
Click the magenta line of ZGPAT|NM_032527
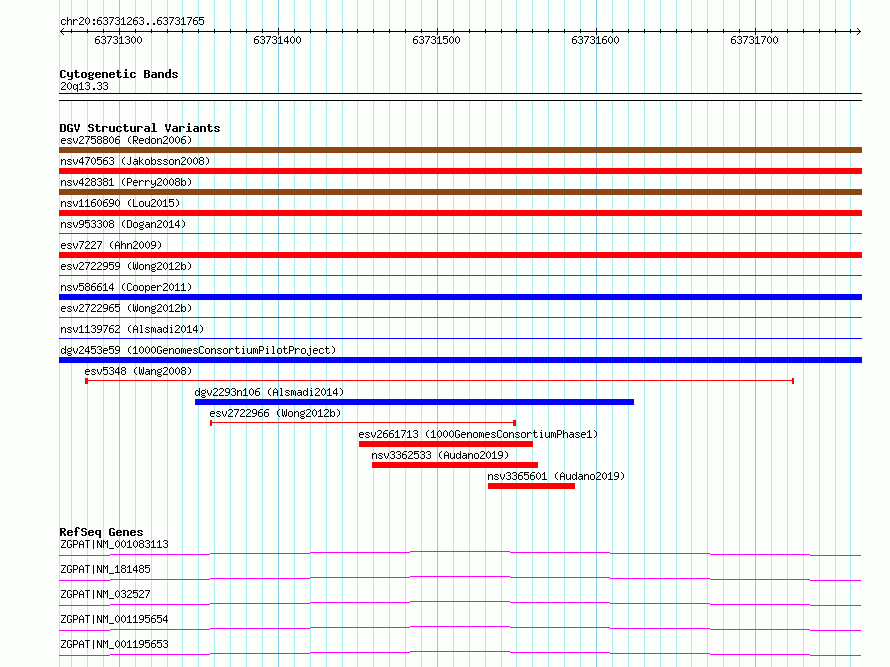click(460, 603)
